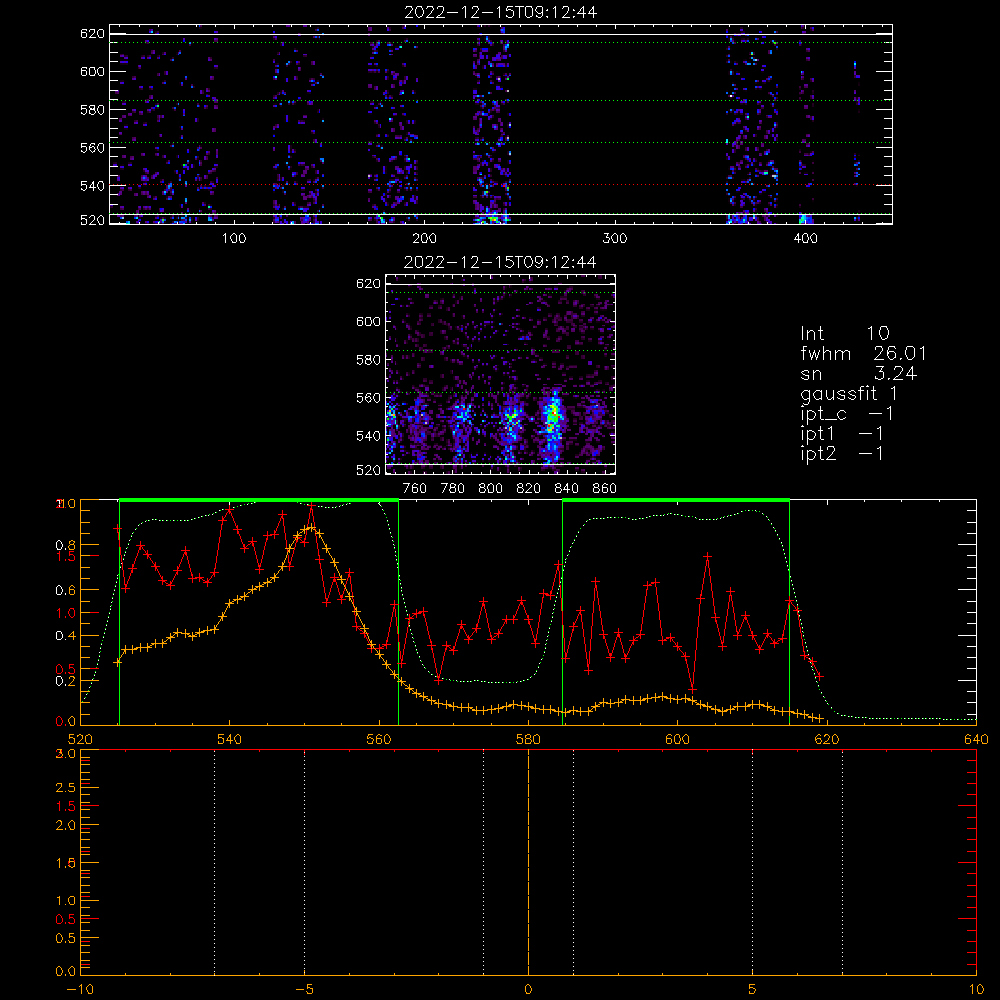Click the orange 2.0 y-axis label in bottom plot

coord(66,825)
